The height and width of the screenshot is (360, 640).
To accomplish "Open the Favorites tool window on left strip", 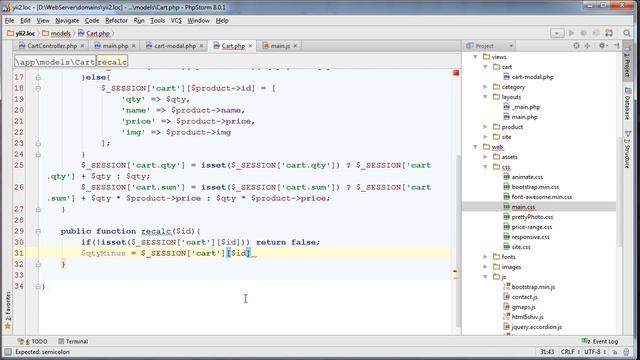I will (x=7, y=310).
